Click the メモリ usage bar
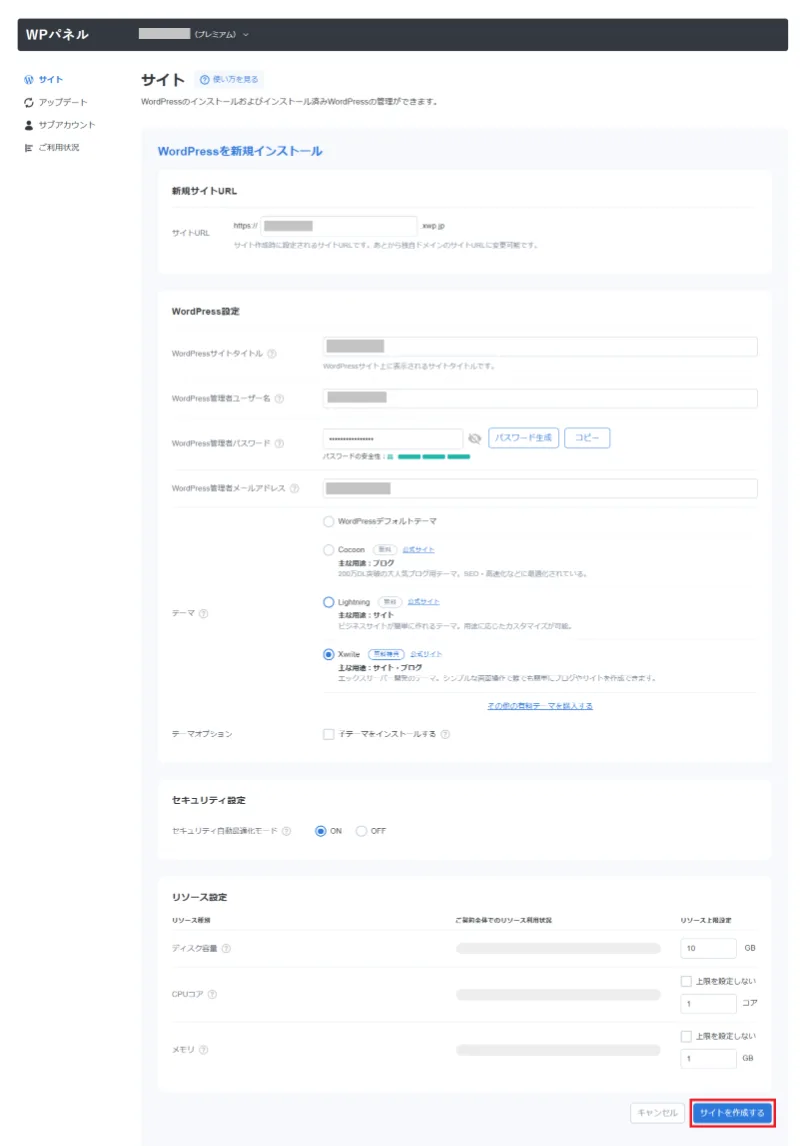Image resolution: width=800 pixels, height=1146 pixels. click(558, 1050)
